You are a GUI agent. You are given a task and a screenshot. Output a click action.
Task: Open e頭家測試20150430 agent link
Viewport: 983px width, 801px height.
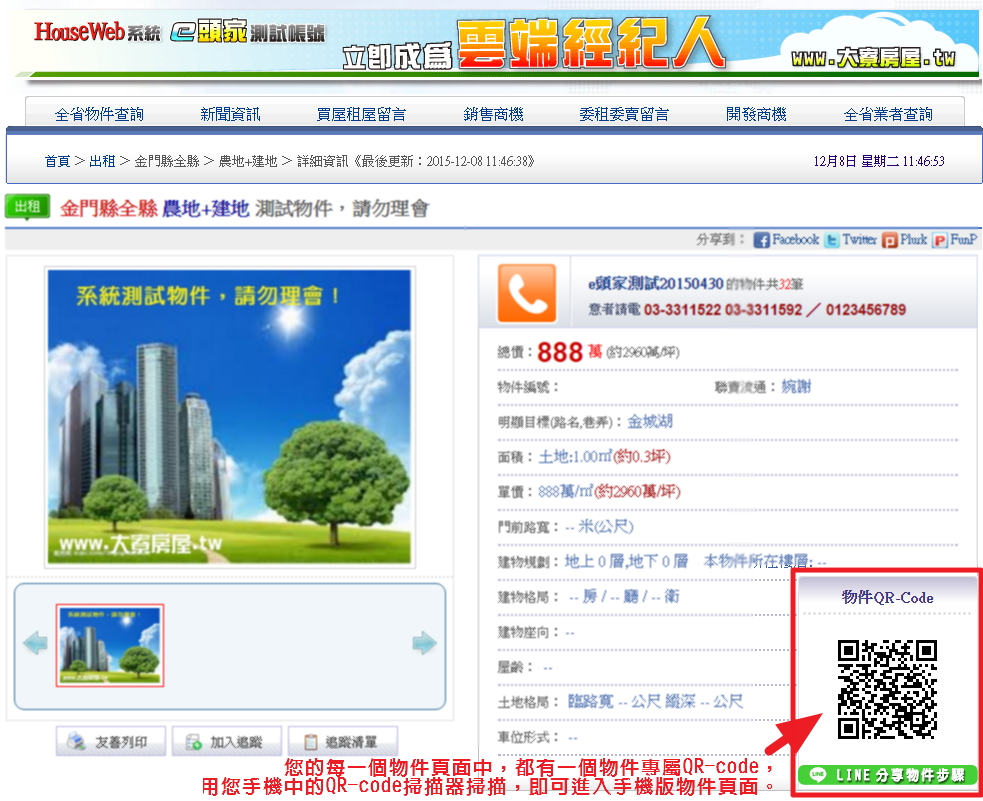point(656,284)
